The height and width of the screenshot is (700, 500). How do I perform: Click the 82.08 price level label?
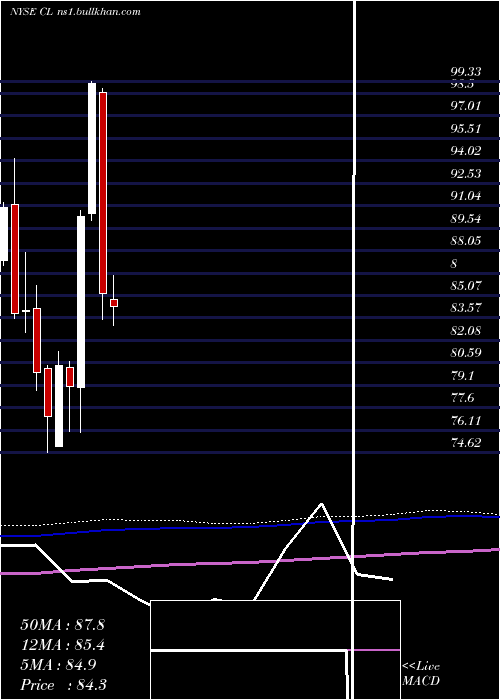coord(466,330)
